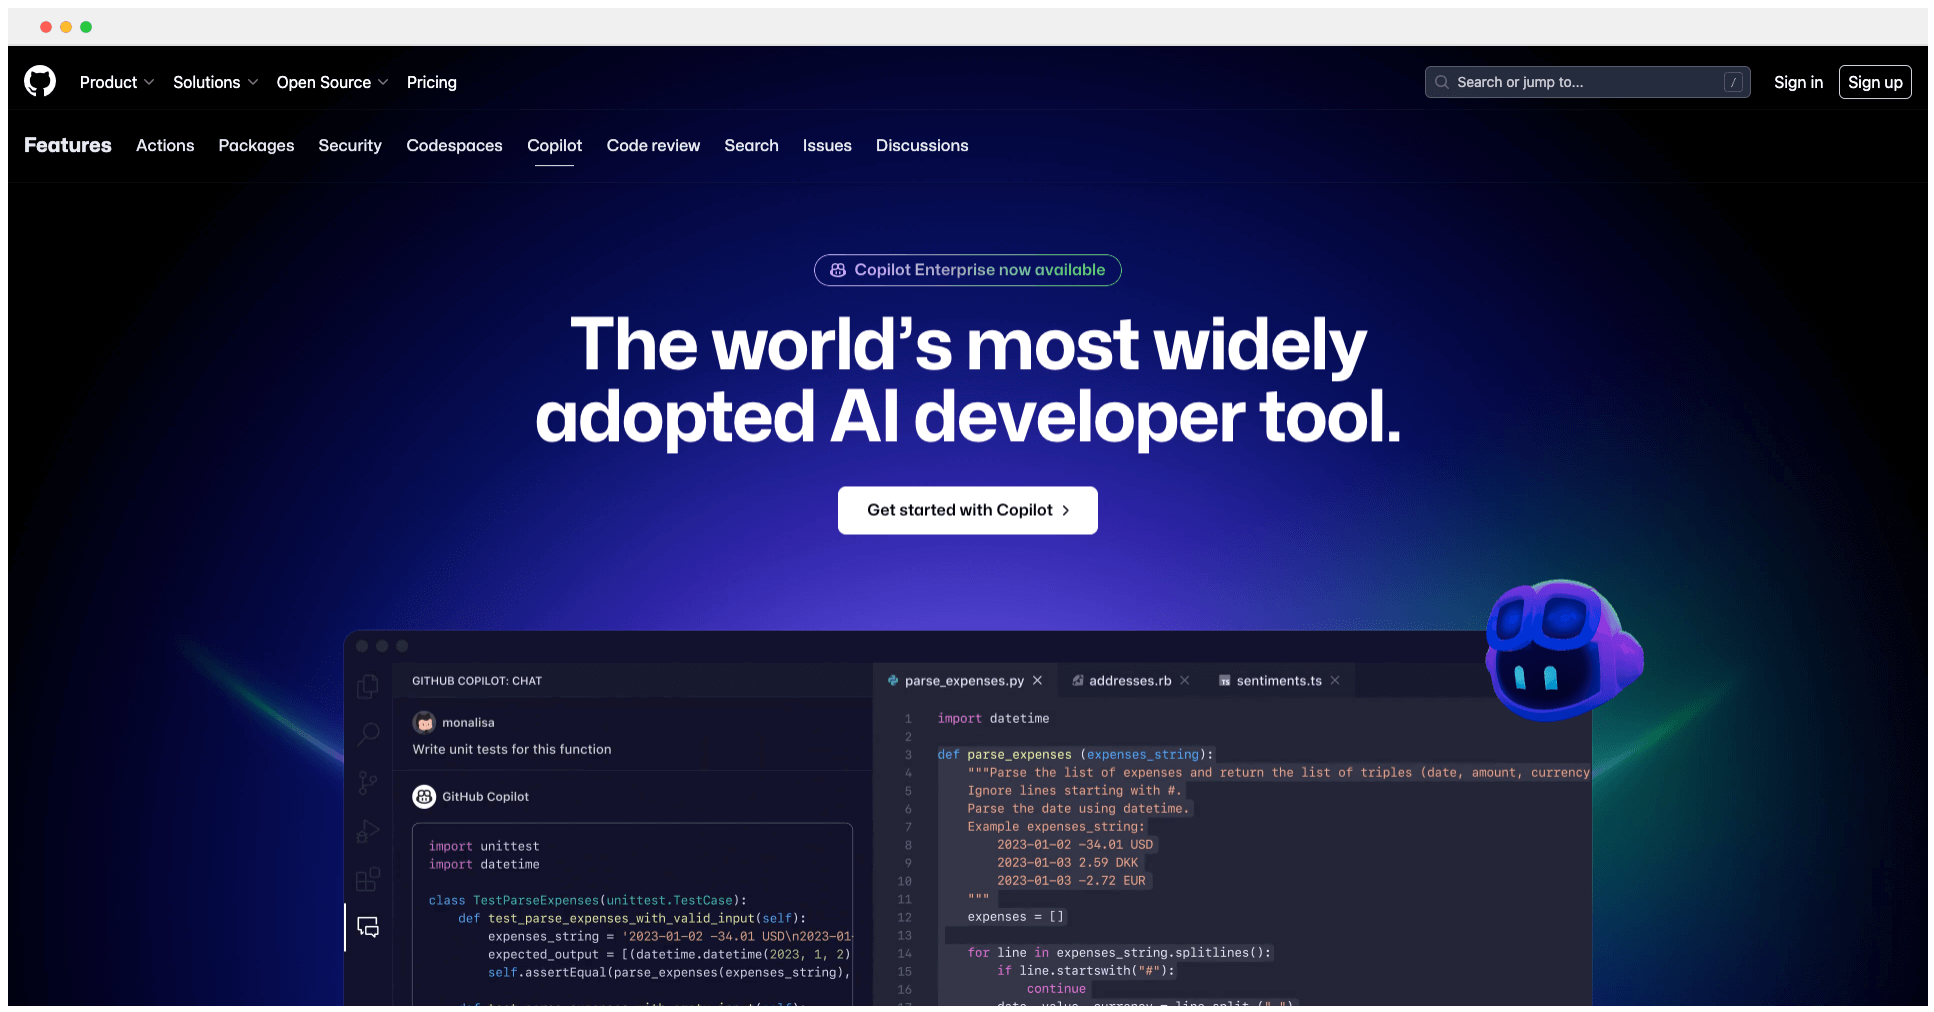Viewport: 1934px width, 1012px height.
Task: Close the sentiments.ts editor tab
Action: coord(1335,680)
